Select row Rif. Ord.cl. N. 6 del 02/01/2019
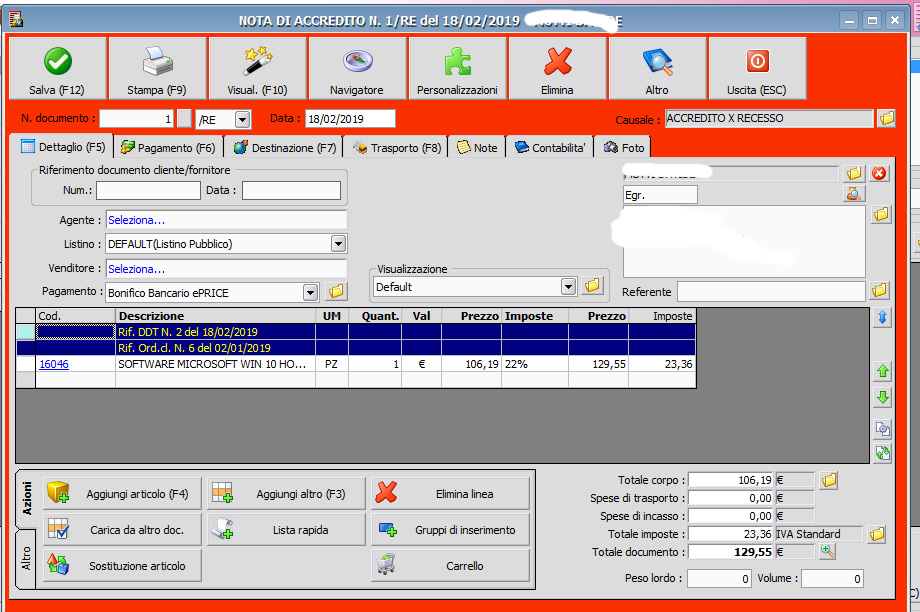The width and height of the screenshot is (920, 612). click(356, 348)
